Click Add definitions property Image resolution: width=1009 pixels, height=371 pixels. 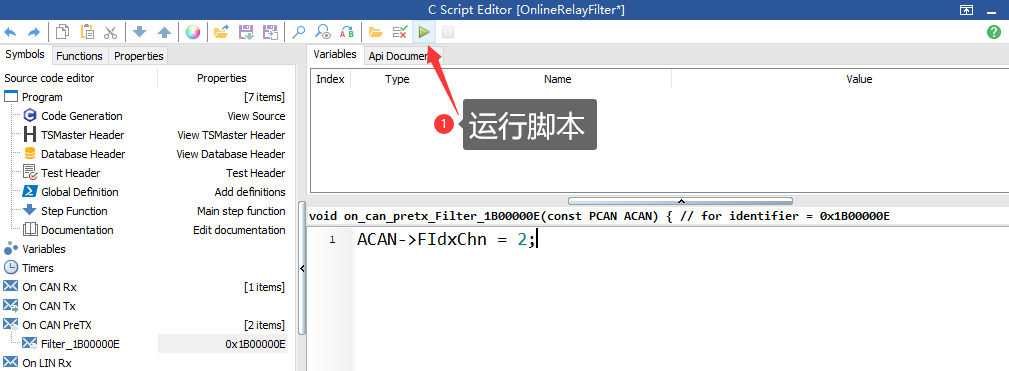(x=250, y=192)
